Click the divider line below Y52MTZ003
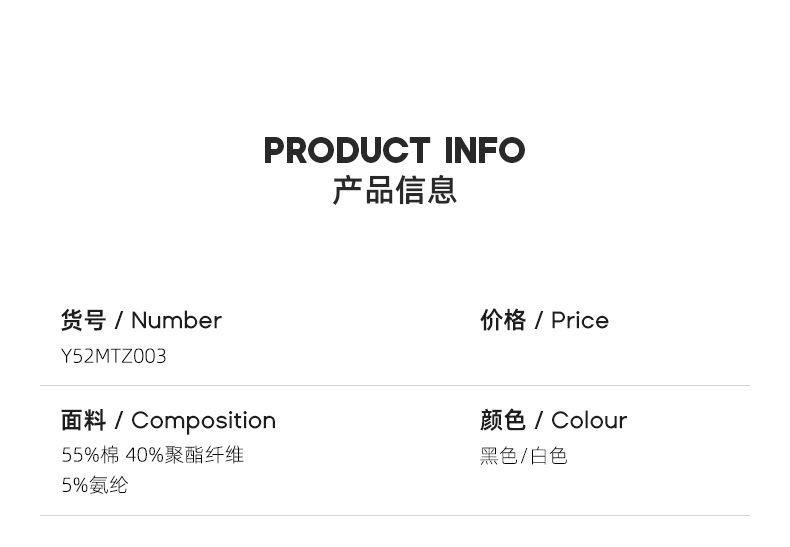Viewport: 790px width, 547px height. tap(395, 385)
